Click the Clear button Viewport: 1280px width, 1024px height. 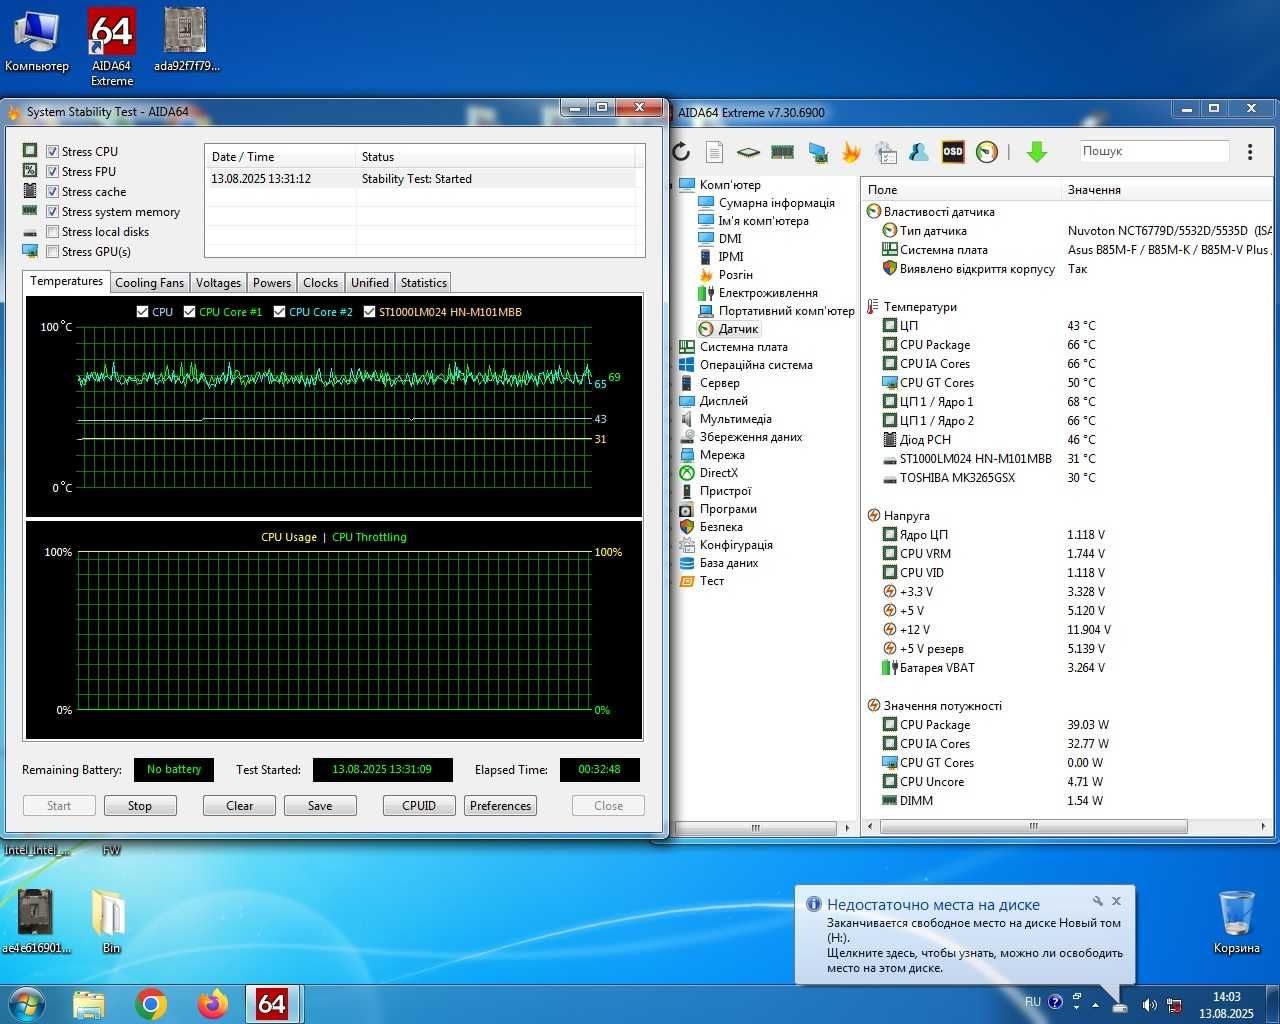click(x=239, y=806)
